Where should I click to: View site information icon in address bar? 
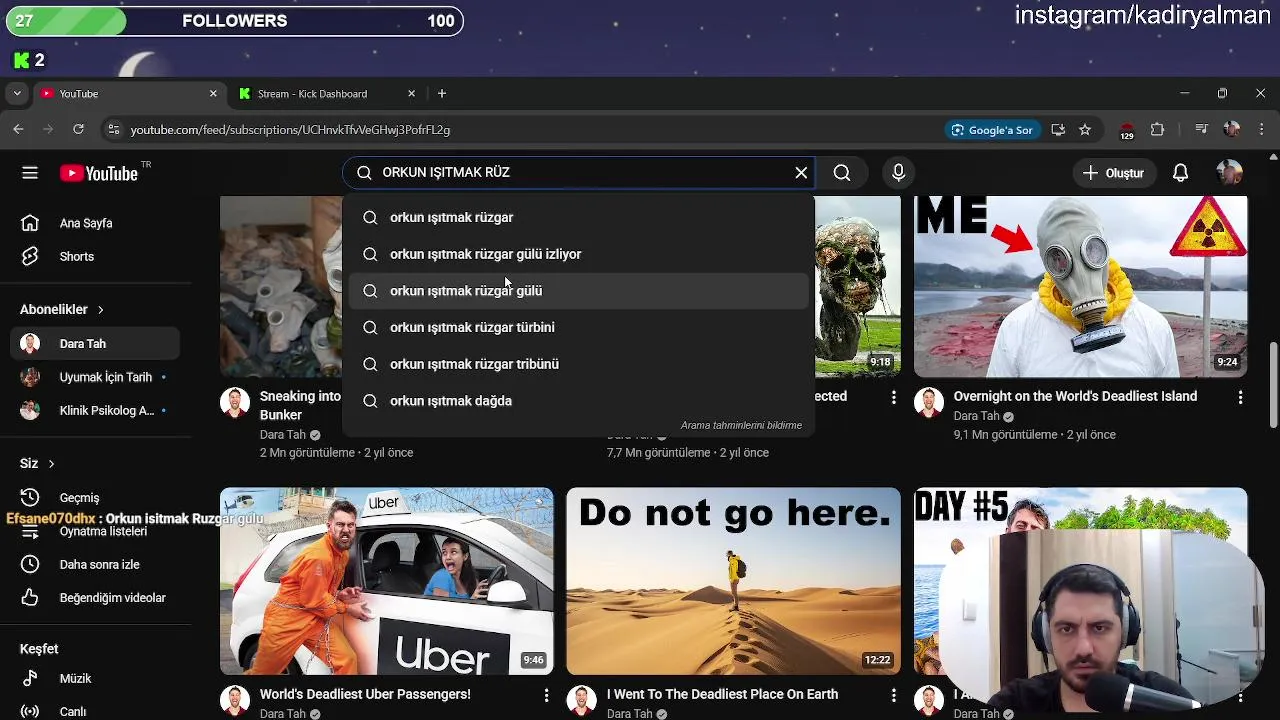113,129
